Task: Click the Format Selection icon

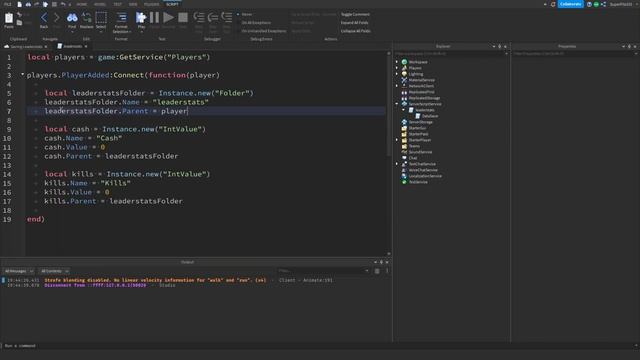Action: pos(121,18)
